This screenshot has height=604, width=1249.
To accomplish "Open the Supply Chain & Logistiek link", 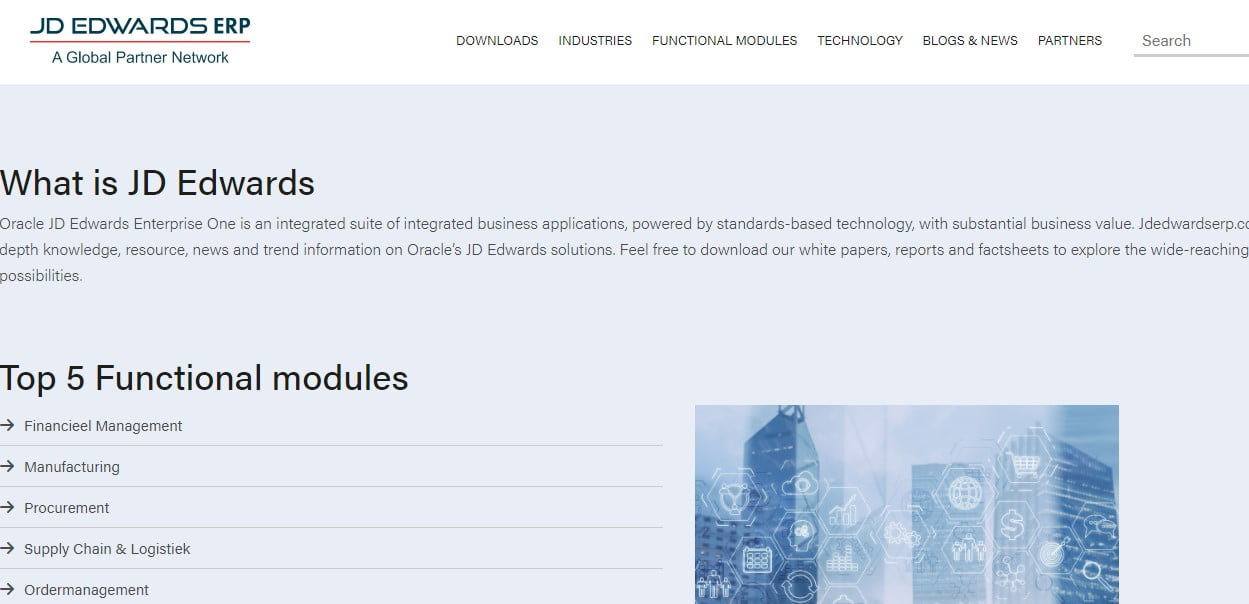I will point(107,549).
